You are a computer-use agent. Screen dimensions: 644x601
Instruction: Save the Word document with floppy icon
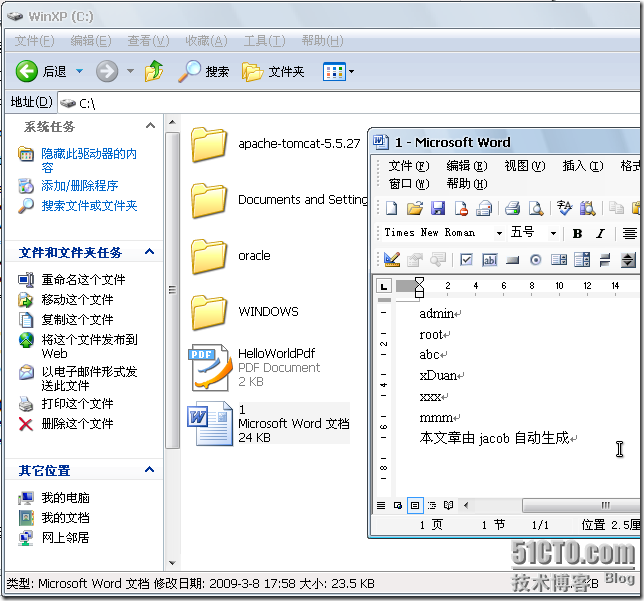click(438, 208)
